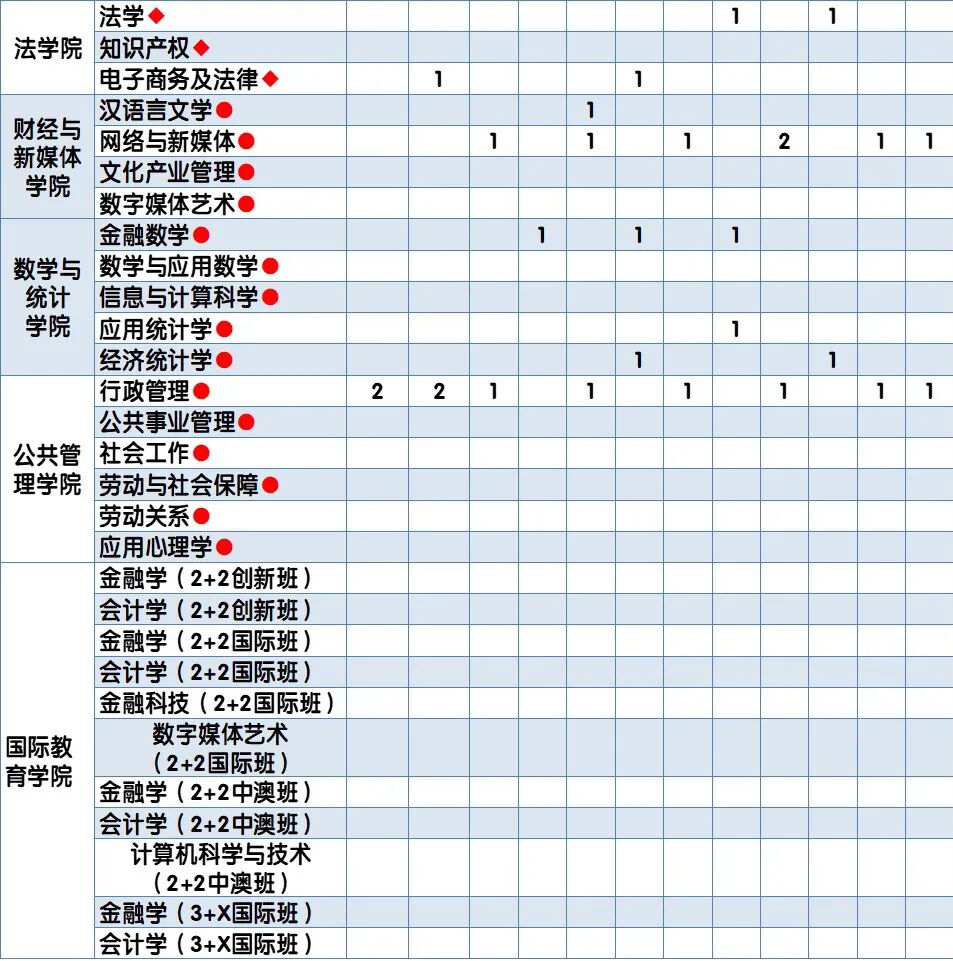Click the red circle beside 行政管理

point(200,392)
